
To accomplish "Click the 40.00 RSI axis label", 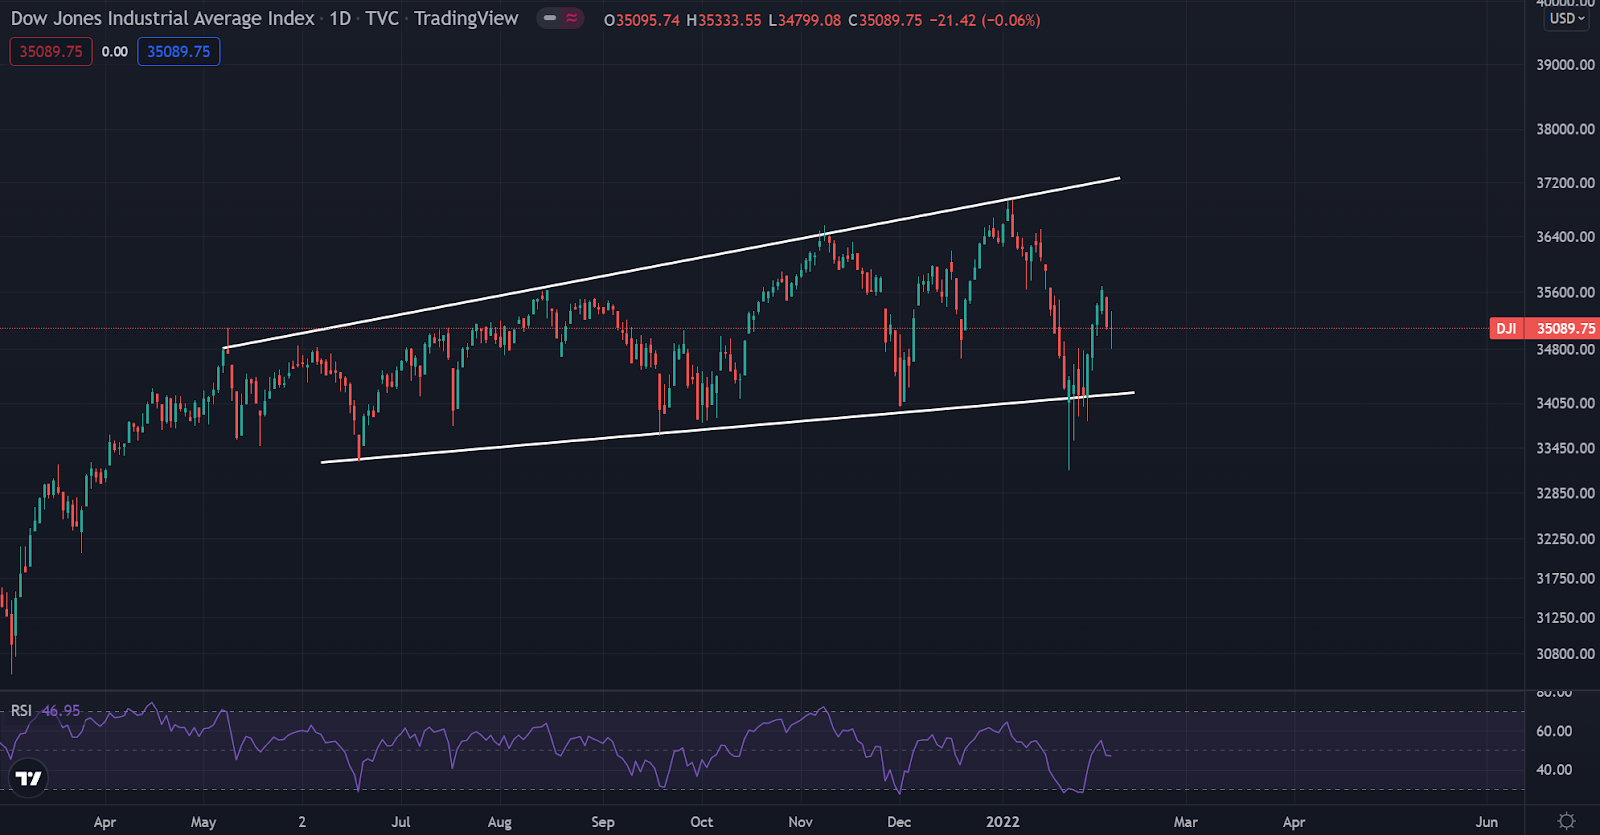I will click(1554, 770).
